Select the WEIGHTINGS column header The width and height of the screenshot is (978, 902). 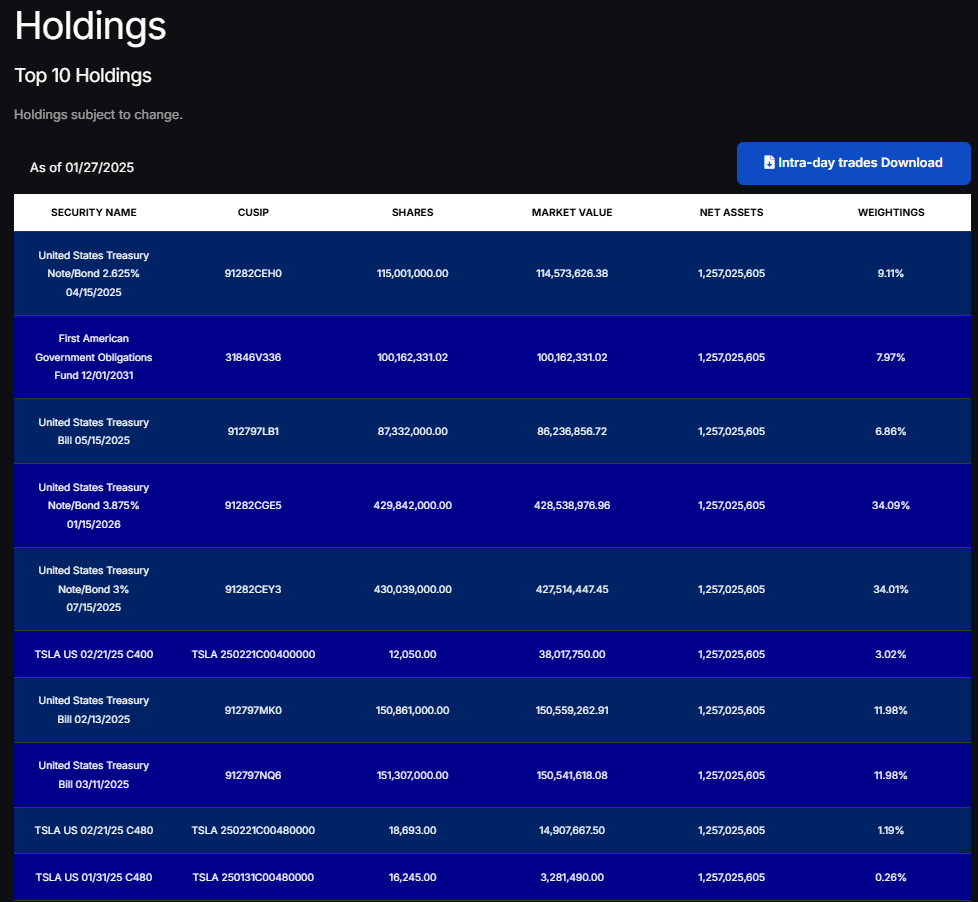pyautogui.click(x=891, y=212)
